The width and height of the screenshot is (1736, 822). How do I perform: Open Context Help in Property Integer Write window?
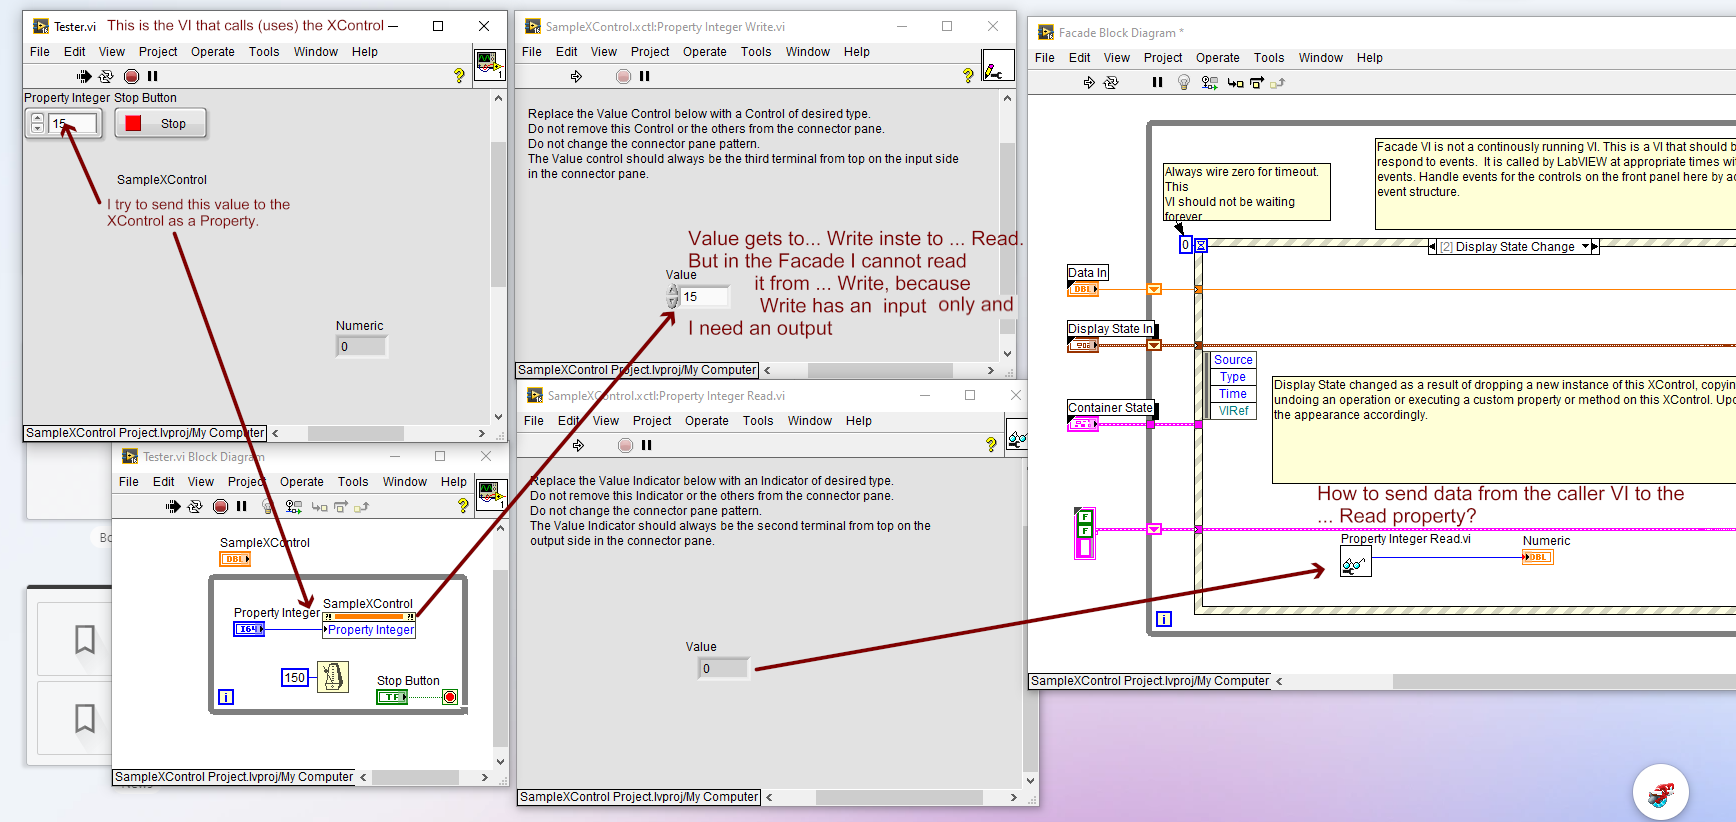click(967, 76)
